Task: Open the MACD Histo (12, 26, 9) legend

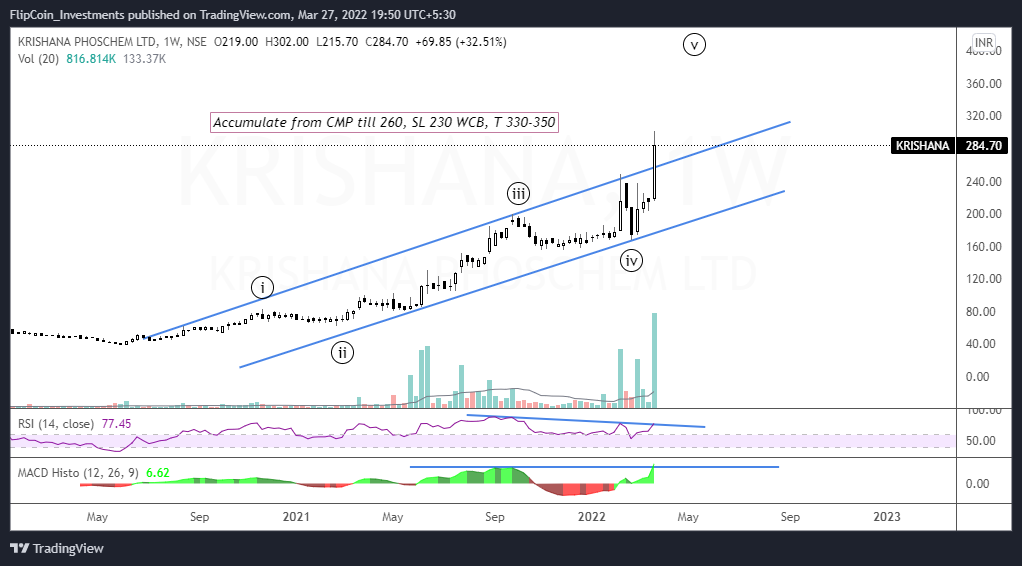Action: [x=78, y=473]
